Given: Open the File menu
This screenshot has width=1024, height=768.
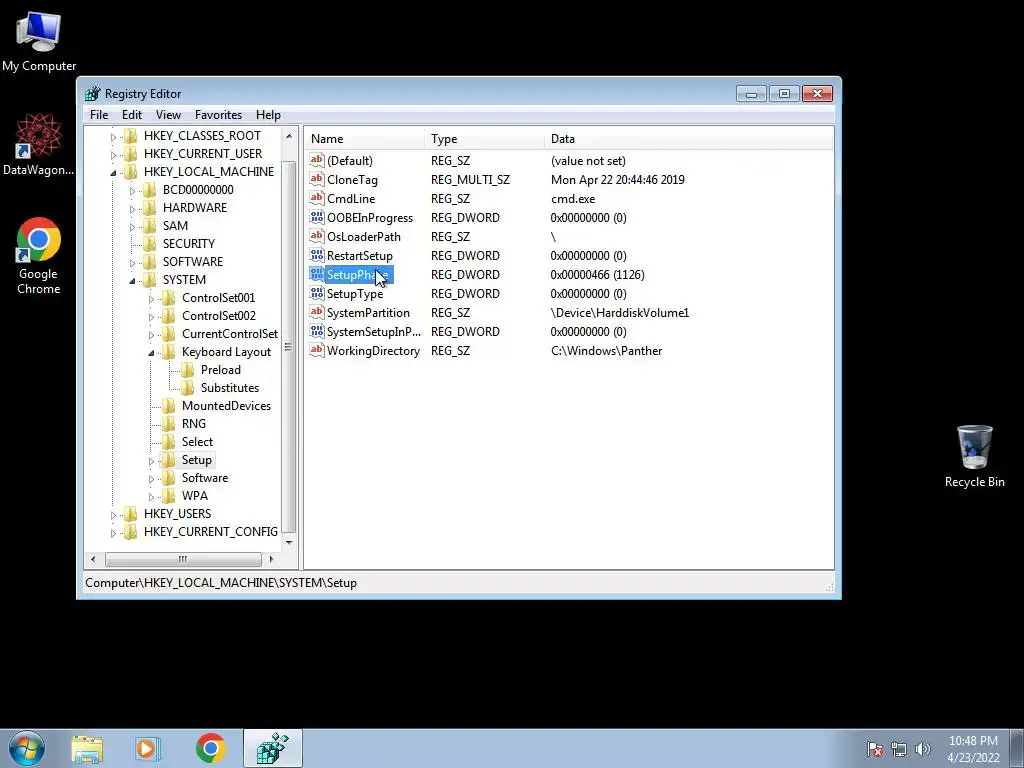Looking at the screenshot, I should (99, 115).
